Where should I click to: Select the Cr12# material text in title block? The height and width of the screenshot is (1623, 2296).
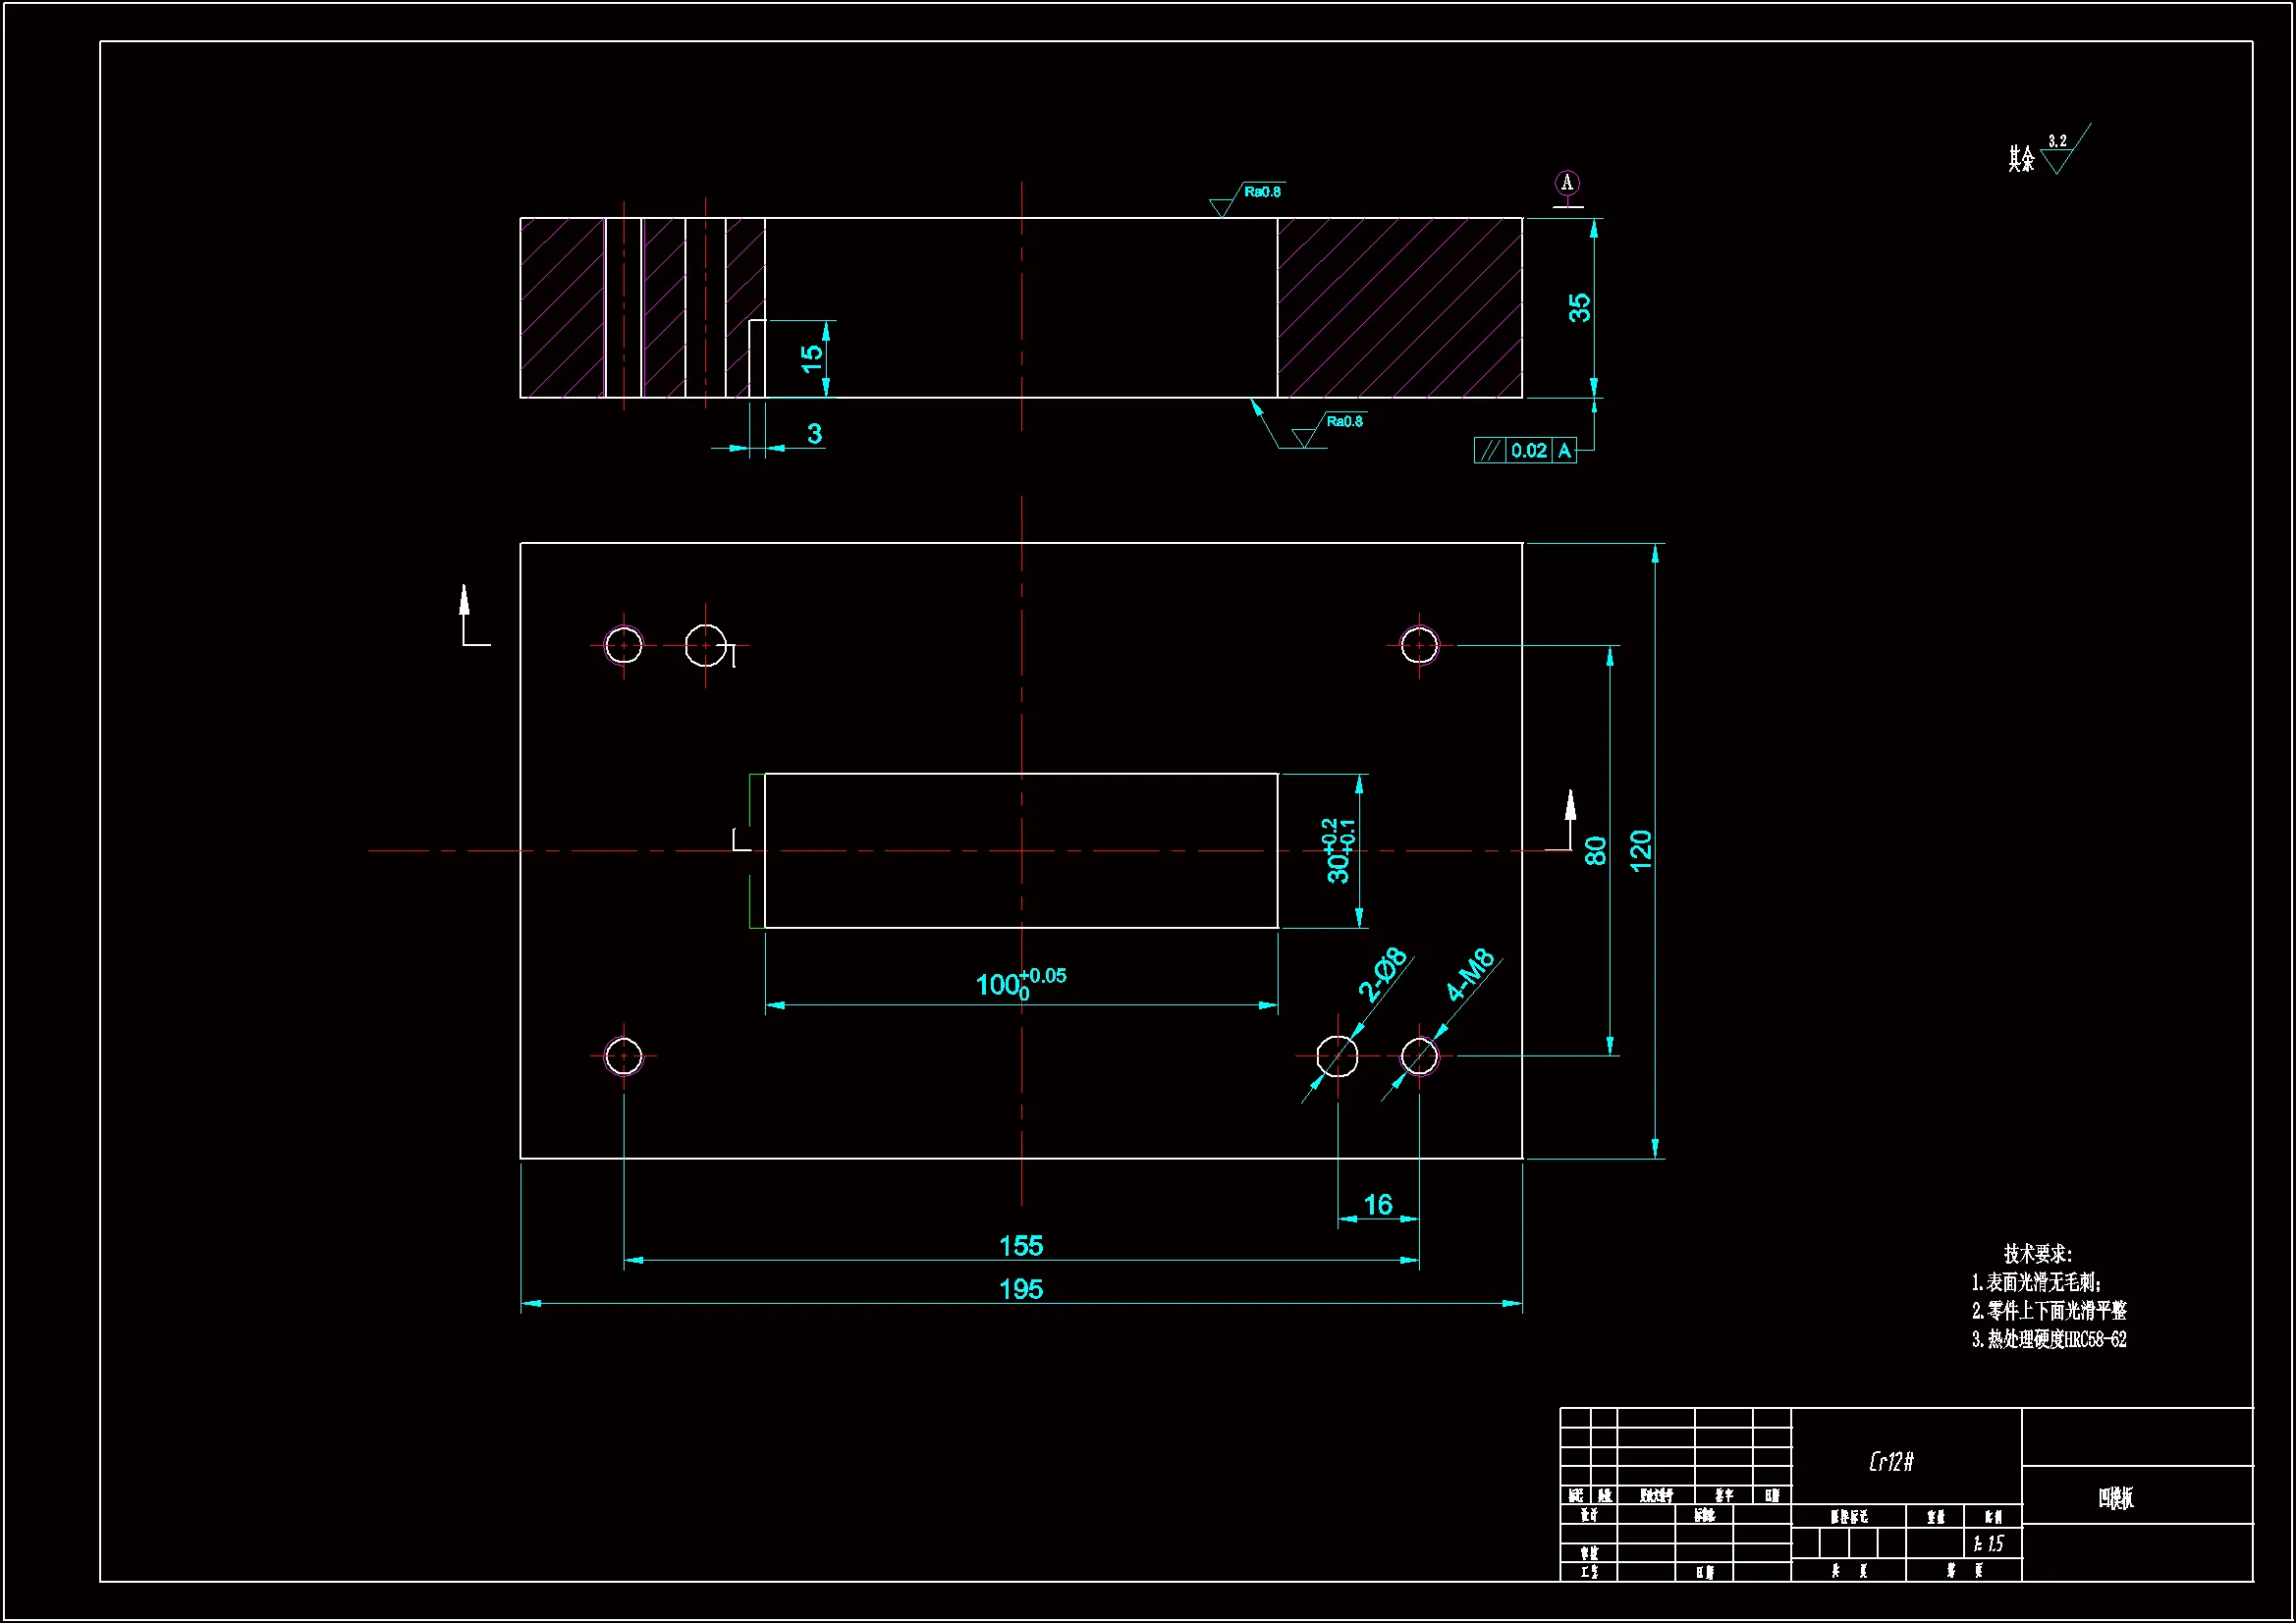pos(1891,1462)
